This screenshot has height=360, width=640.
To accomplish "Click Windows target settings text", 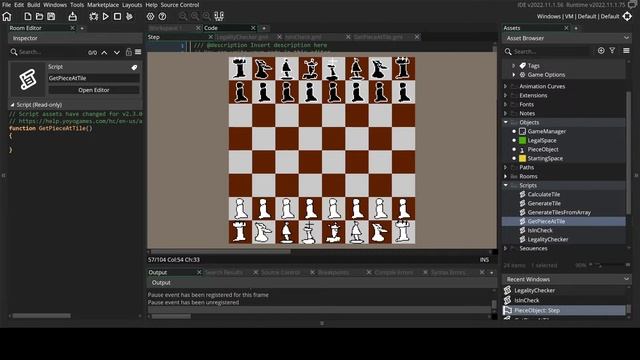I will tap(578, 16).
